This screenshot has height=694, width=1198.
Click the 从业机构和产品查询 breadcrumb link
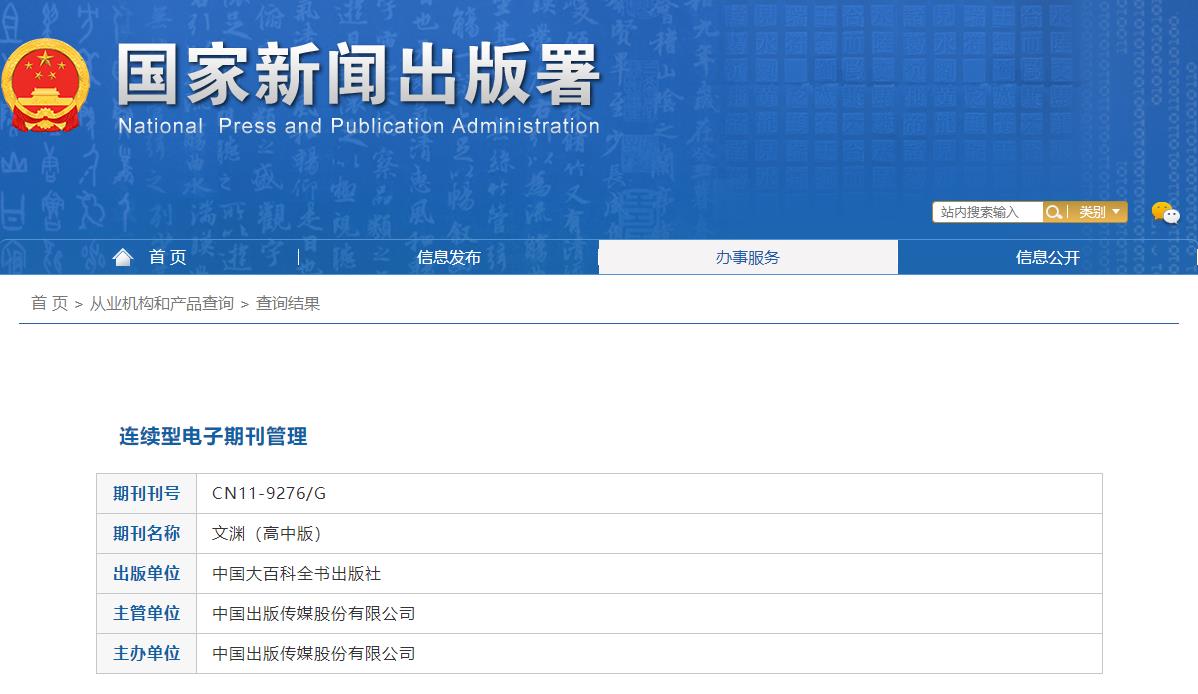[x=161, y=303]
